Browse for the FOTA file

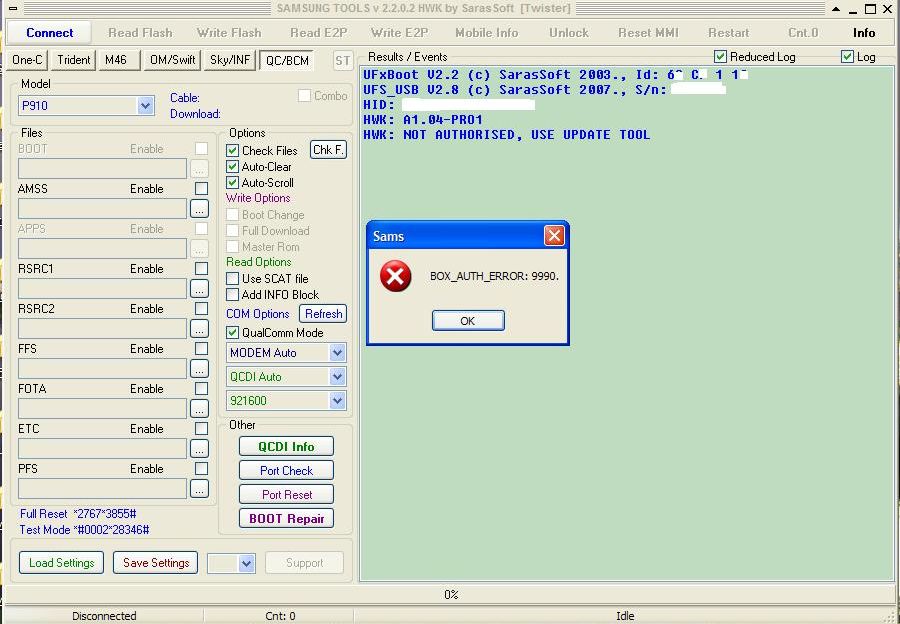pos(199,409)
